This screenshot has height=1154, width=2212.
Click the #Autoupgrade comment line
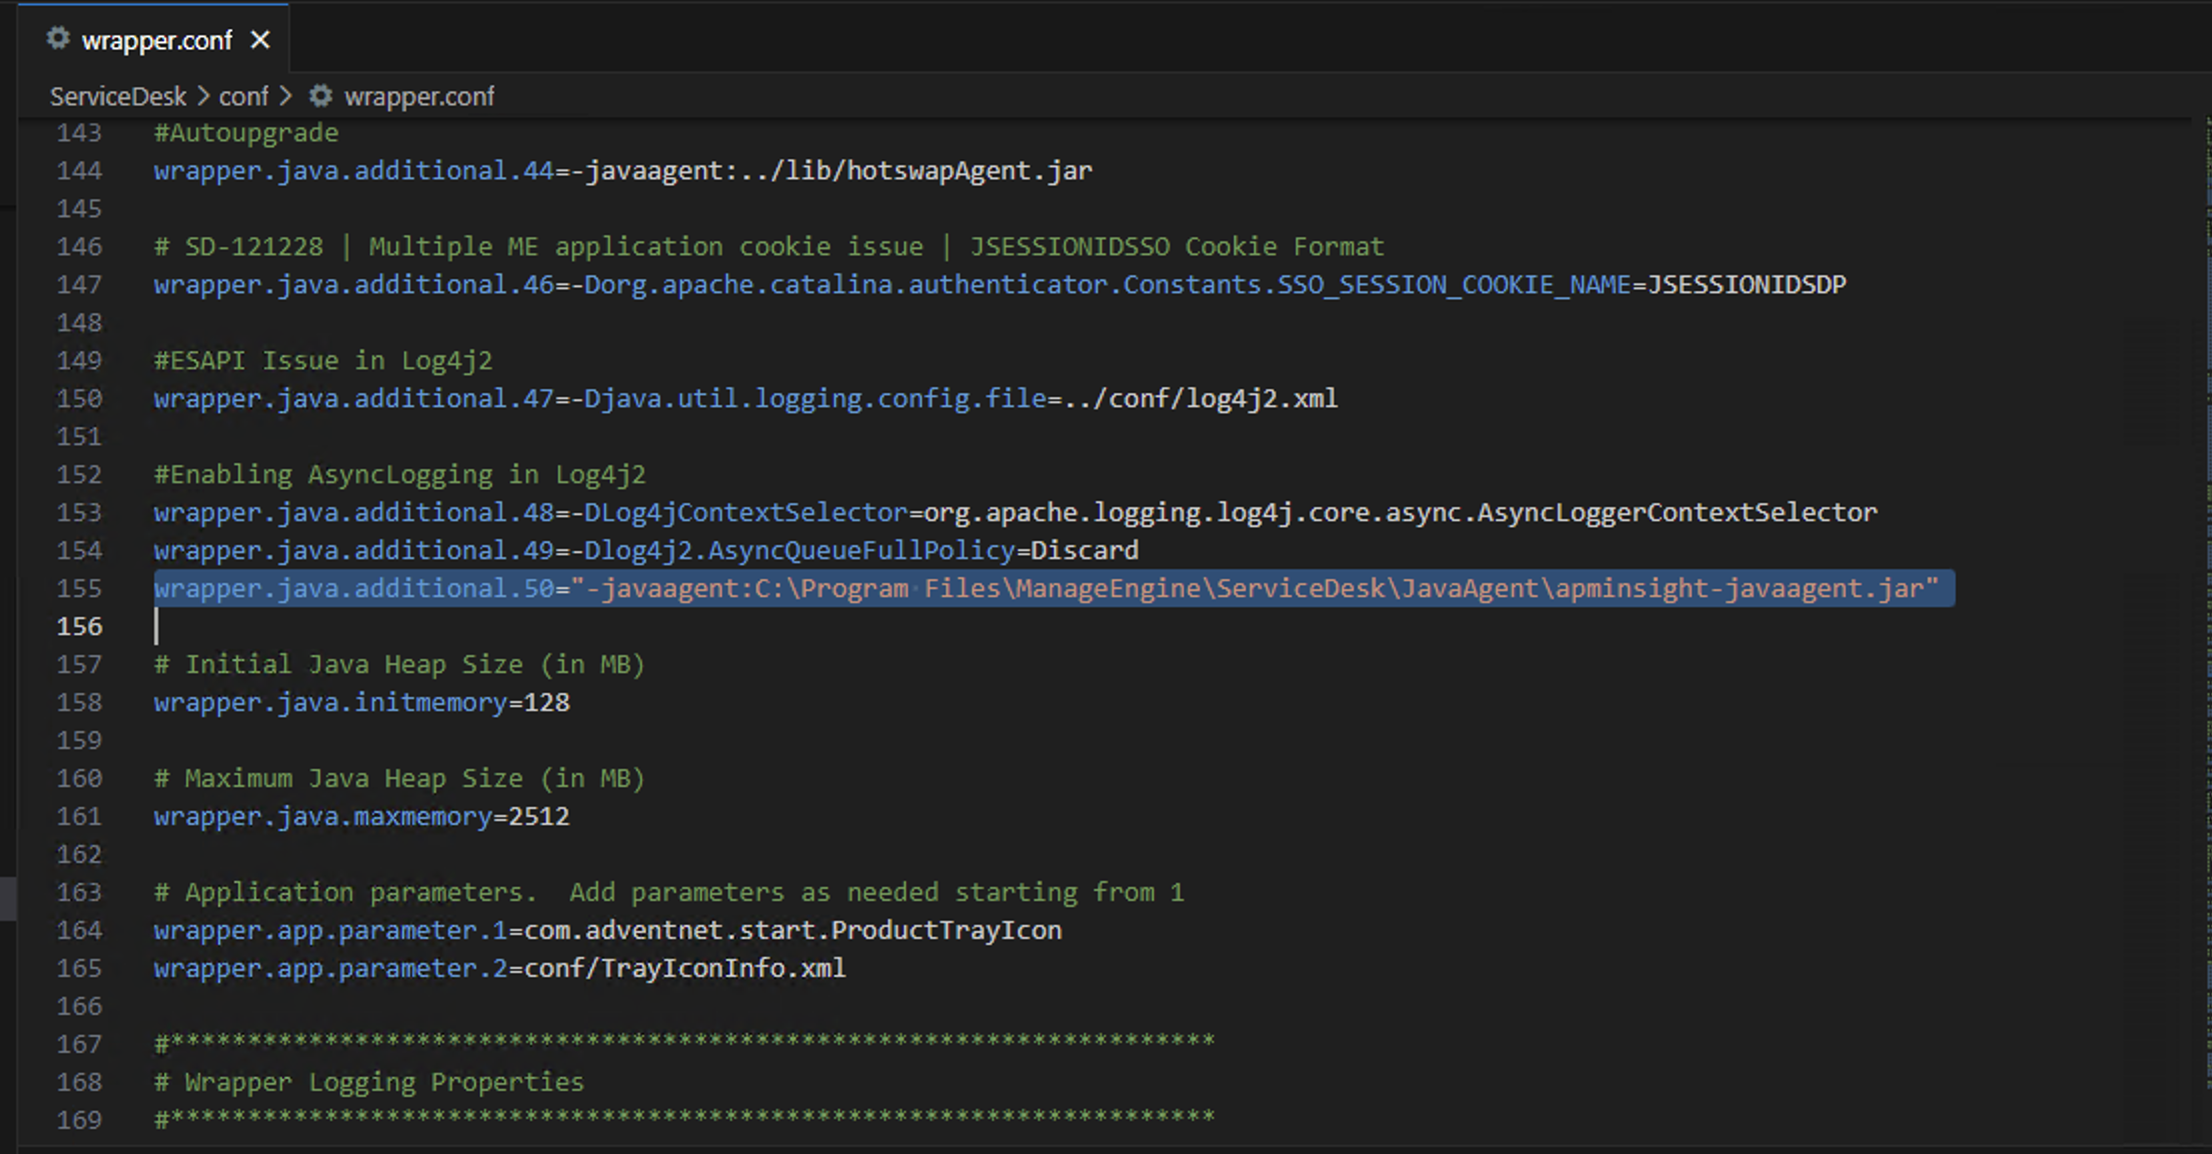pyautogui.click(x=246, y=132)
